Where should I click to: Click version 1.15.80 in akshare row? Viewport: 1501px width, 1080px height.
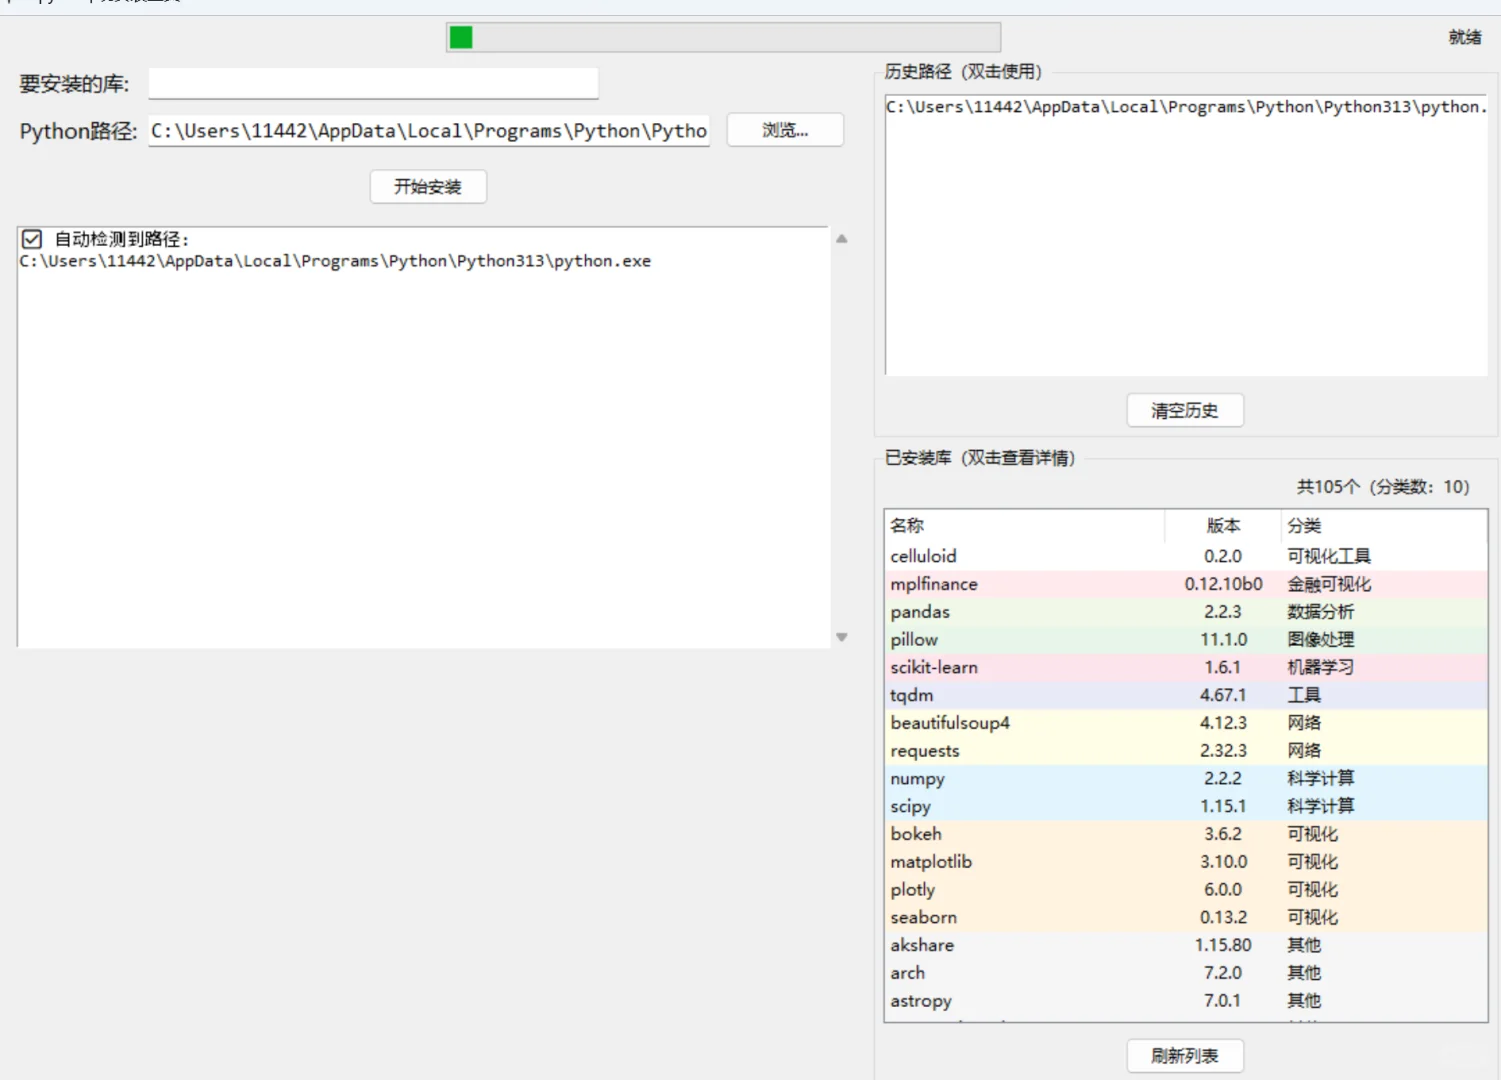click(x=1223, y=945)
